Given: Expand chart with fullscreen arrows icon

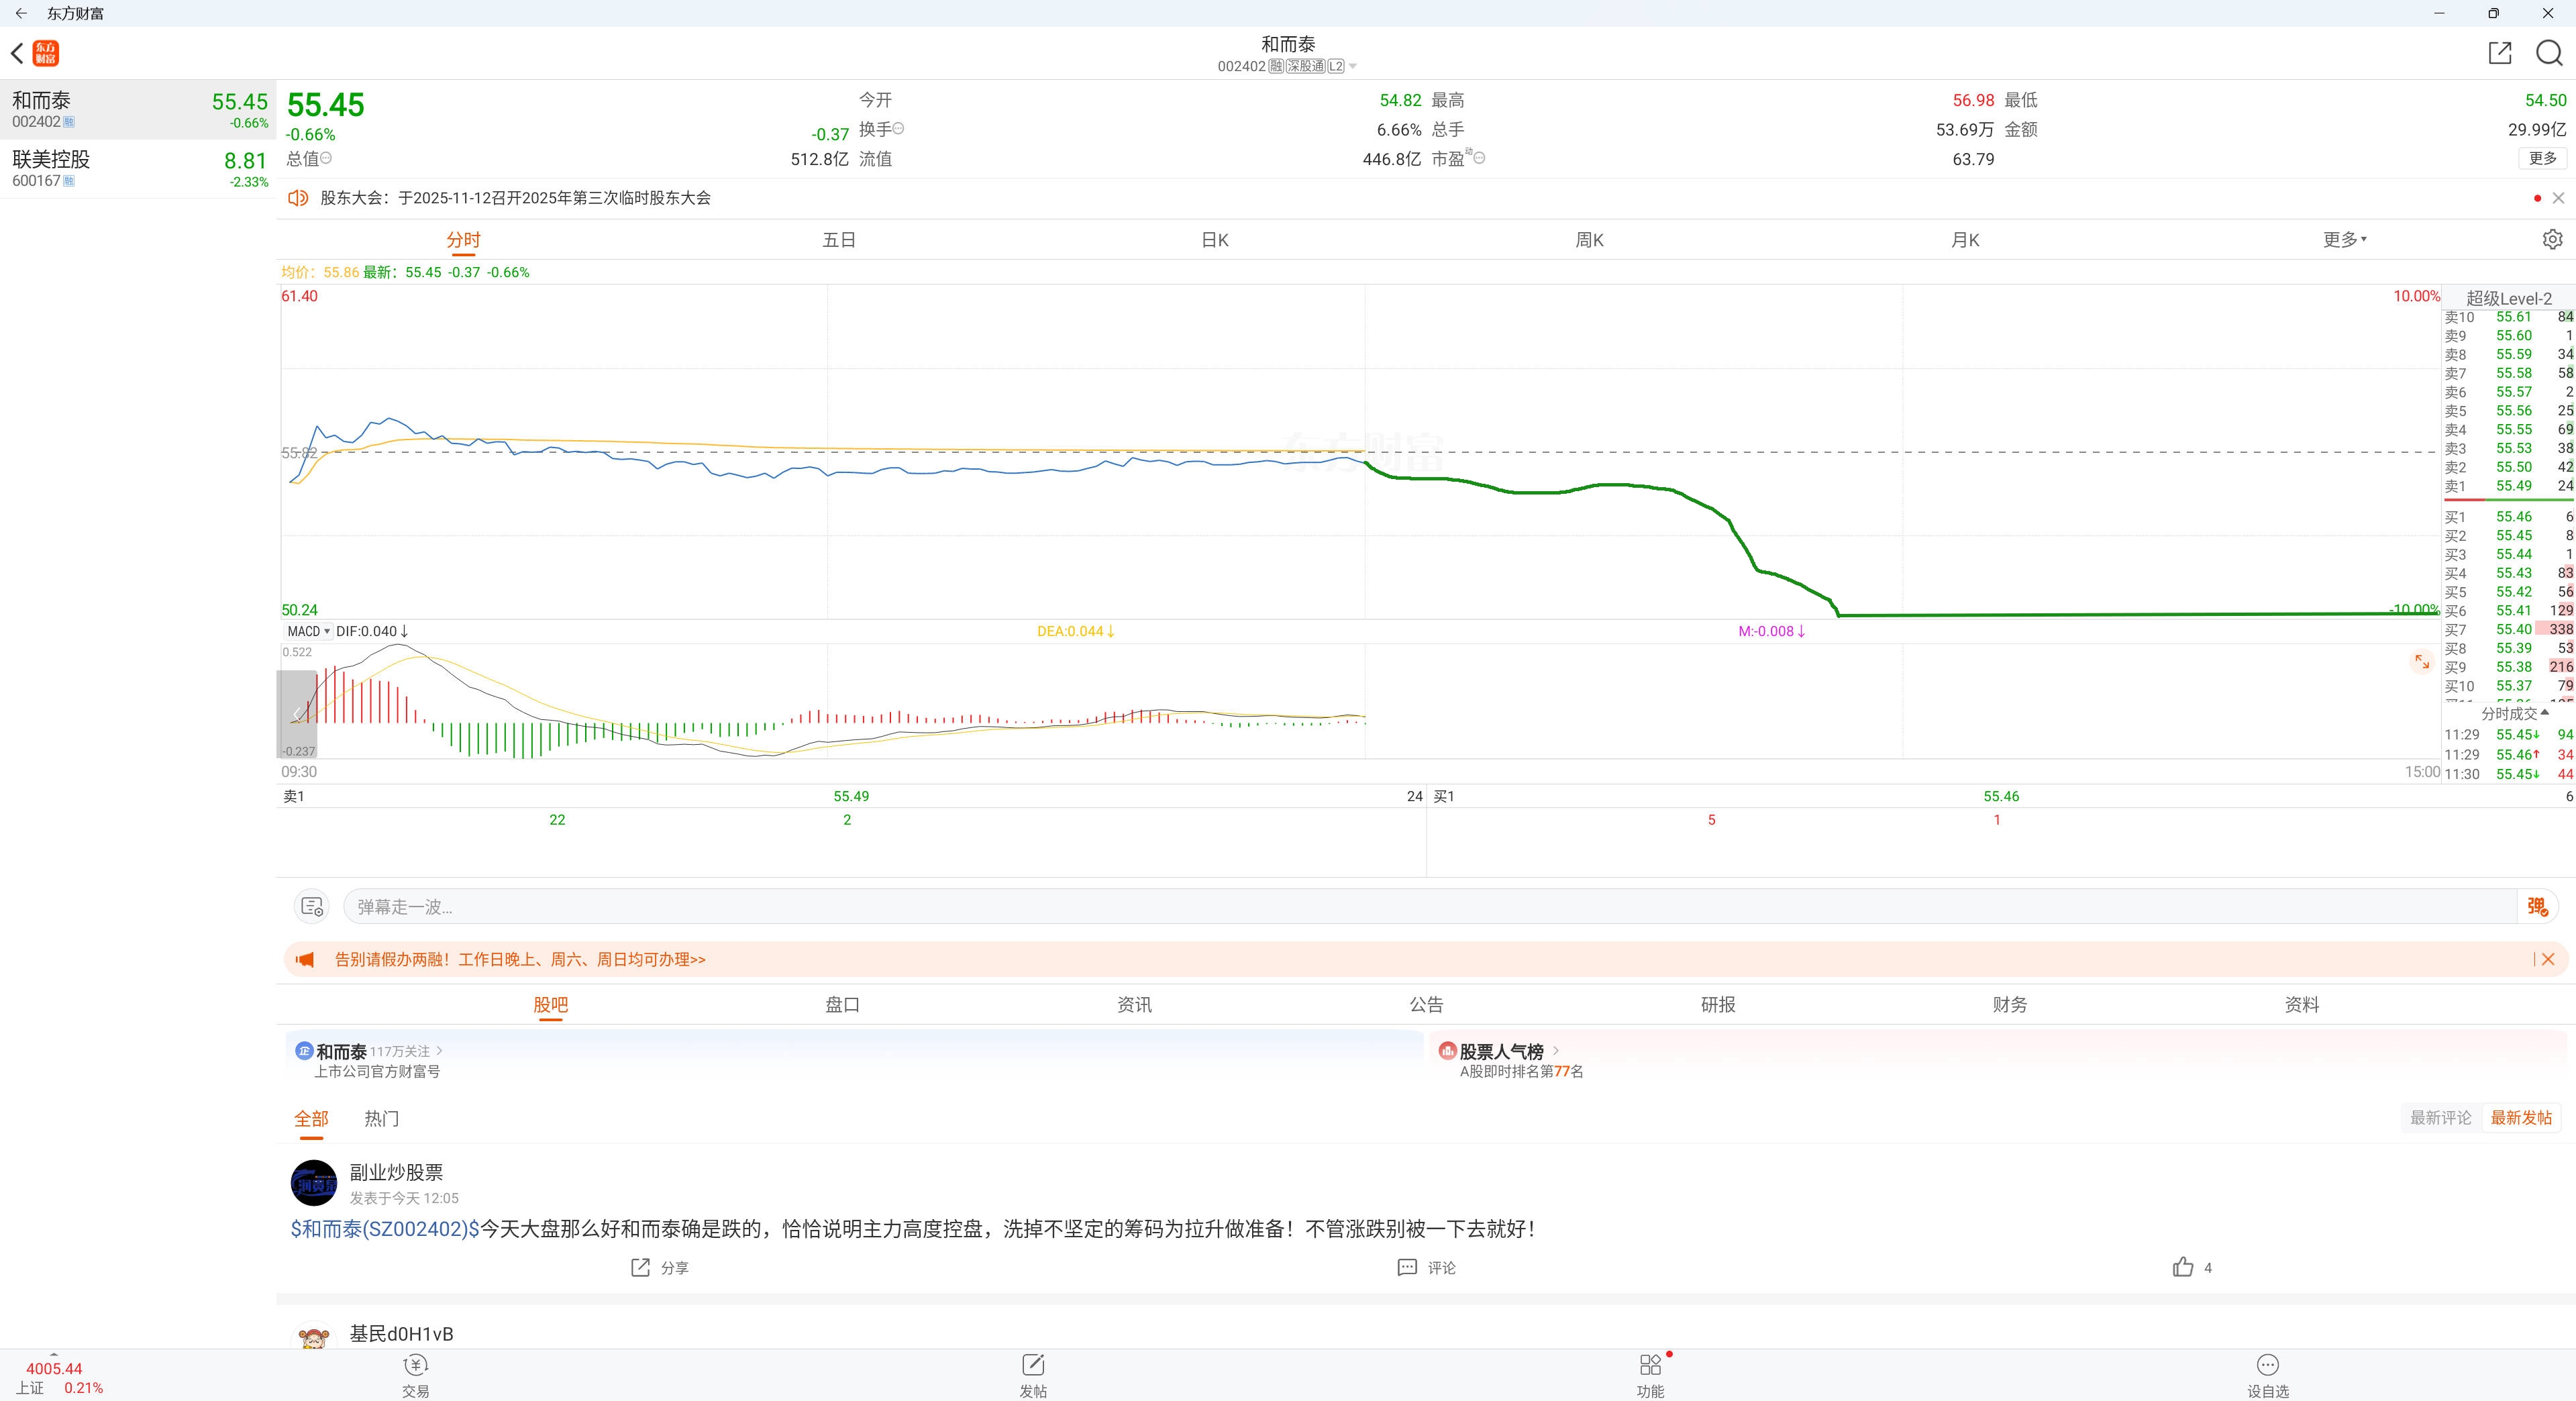Looking at the screenshot, I should (2422, 661).
